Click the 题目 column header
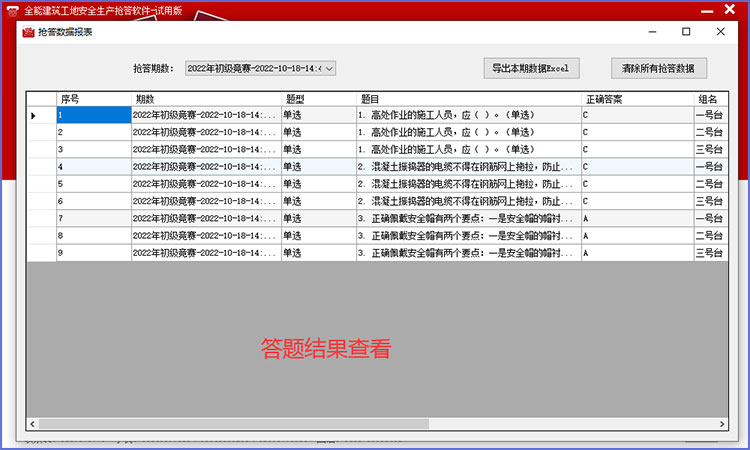The height and width of the screenshot is (450, 750). pyautogui.click(x=467, y=99)
